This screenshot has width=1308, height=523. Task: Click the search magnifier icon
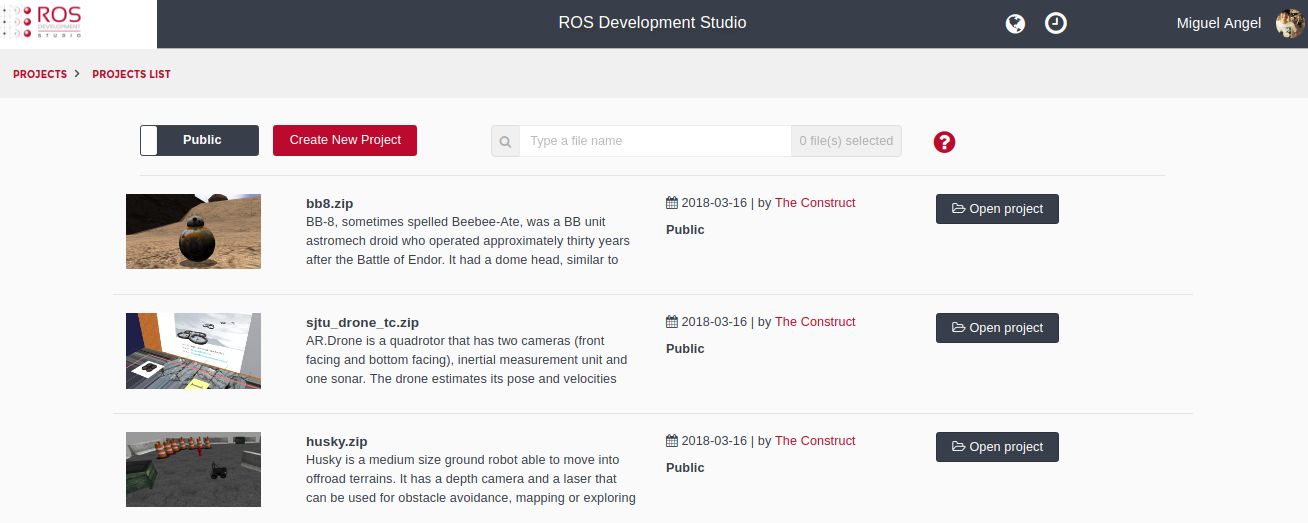point(505,141)
